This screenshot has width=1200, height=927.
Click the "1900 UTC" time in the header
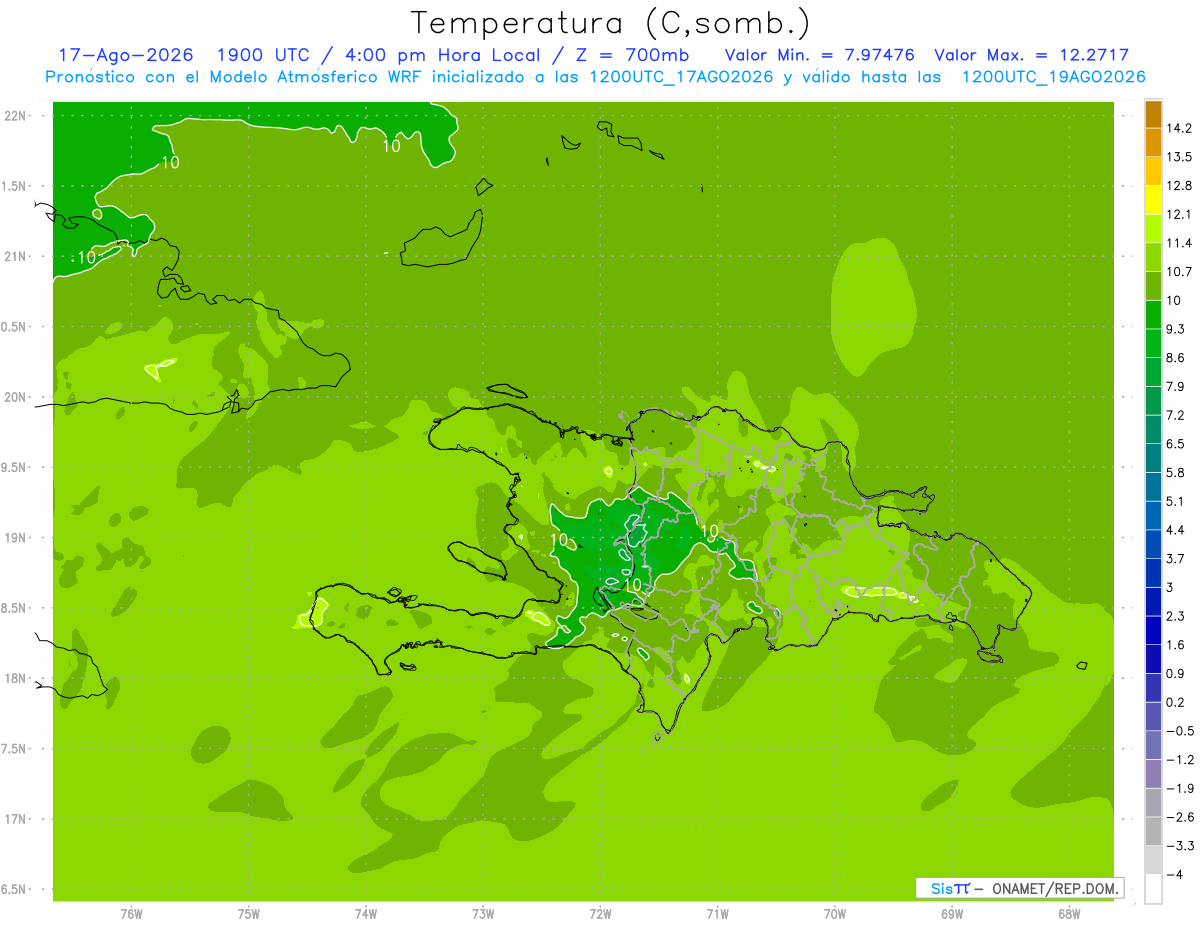[262, 55]
